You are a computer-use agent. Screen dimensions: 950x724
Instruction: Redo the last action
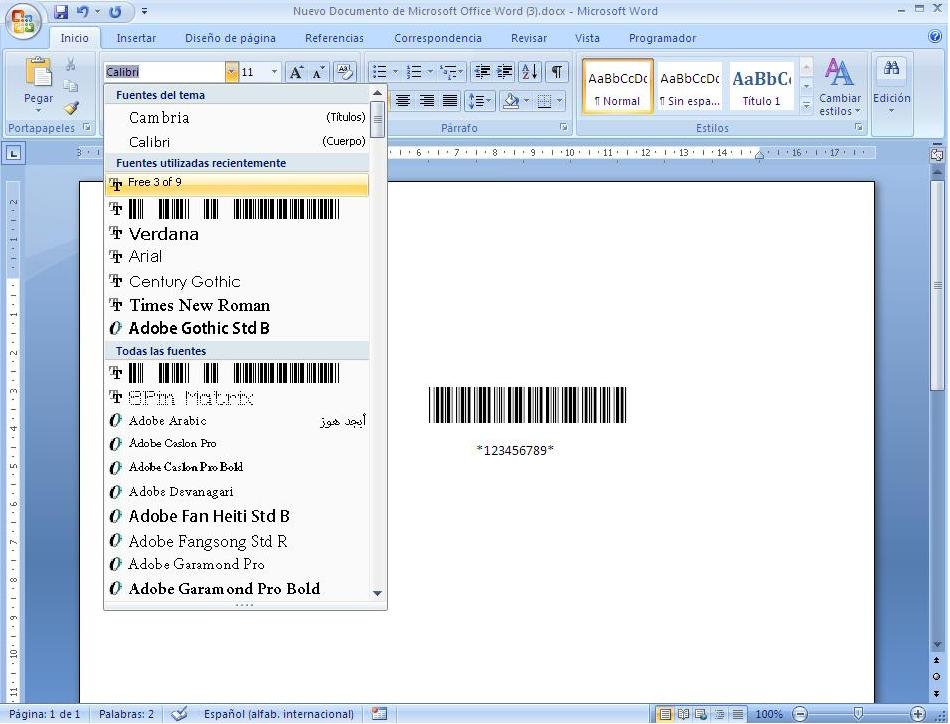115,12
